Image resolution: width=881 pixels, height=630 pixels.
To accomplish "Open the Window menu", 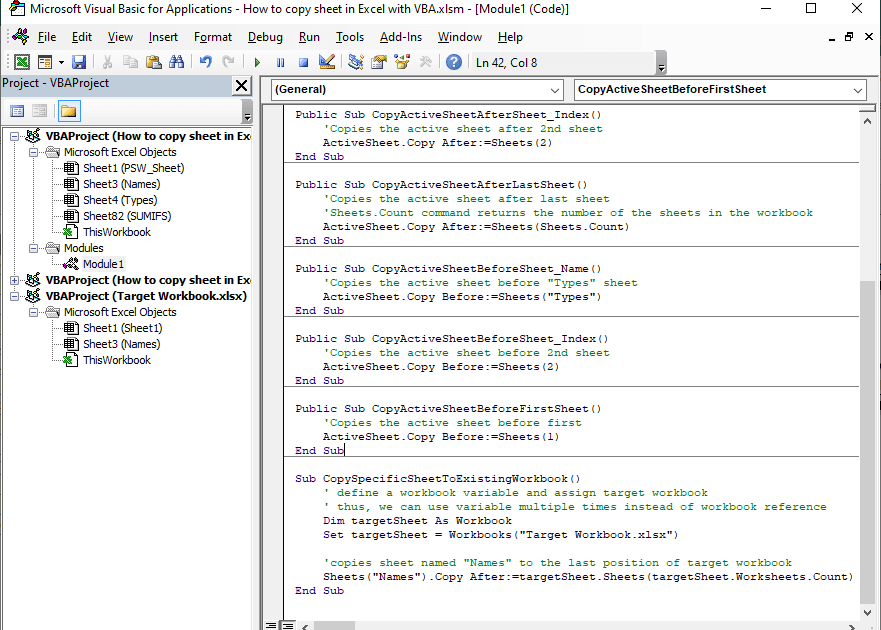I will [x=460, y=37].
